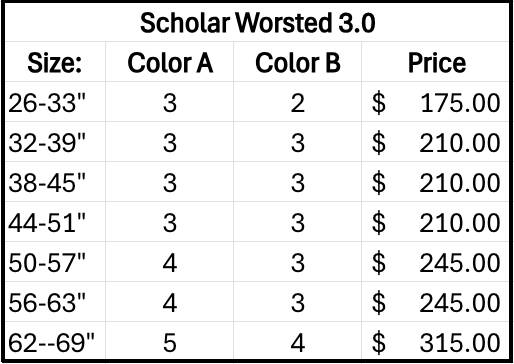Viewport: 514px width, 364px height.
Task: Select the 38-45" size cell
Action: [x=55, y=182]
